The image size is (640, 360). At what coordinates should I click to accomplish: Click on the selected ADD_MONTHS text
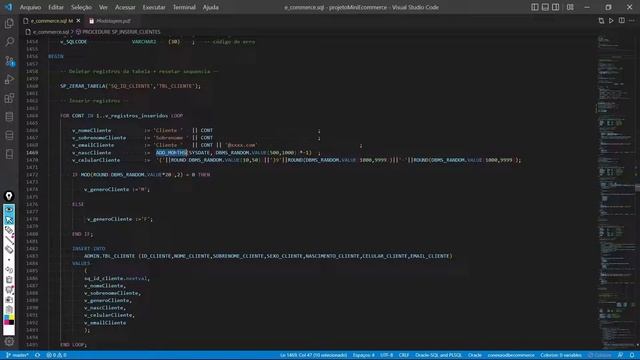[x=171, y=153]
